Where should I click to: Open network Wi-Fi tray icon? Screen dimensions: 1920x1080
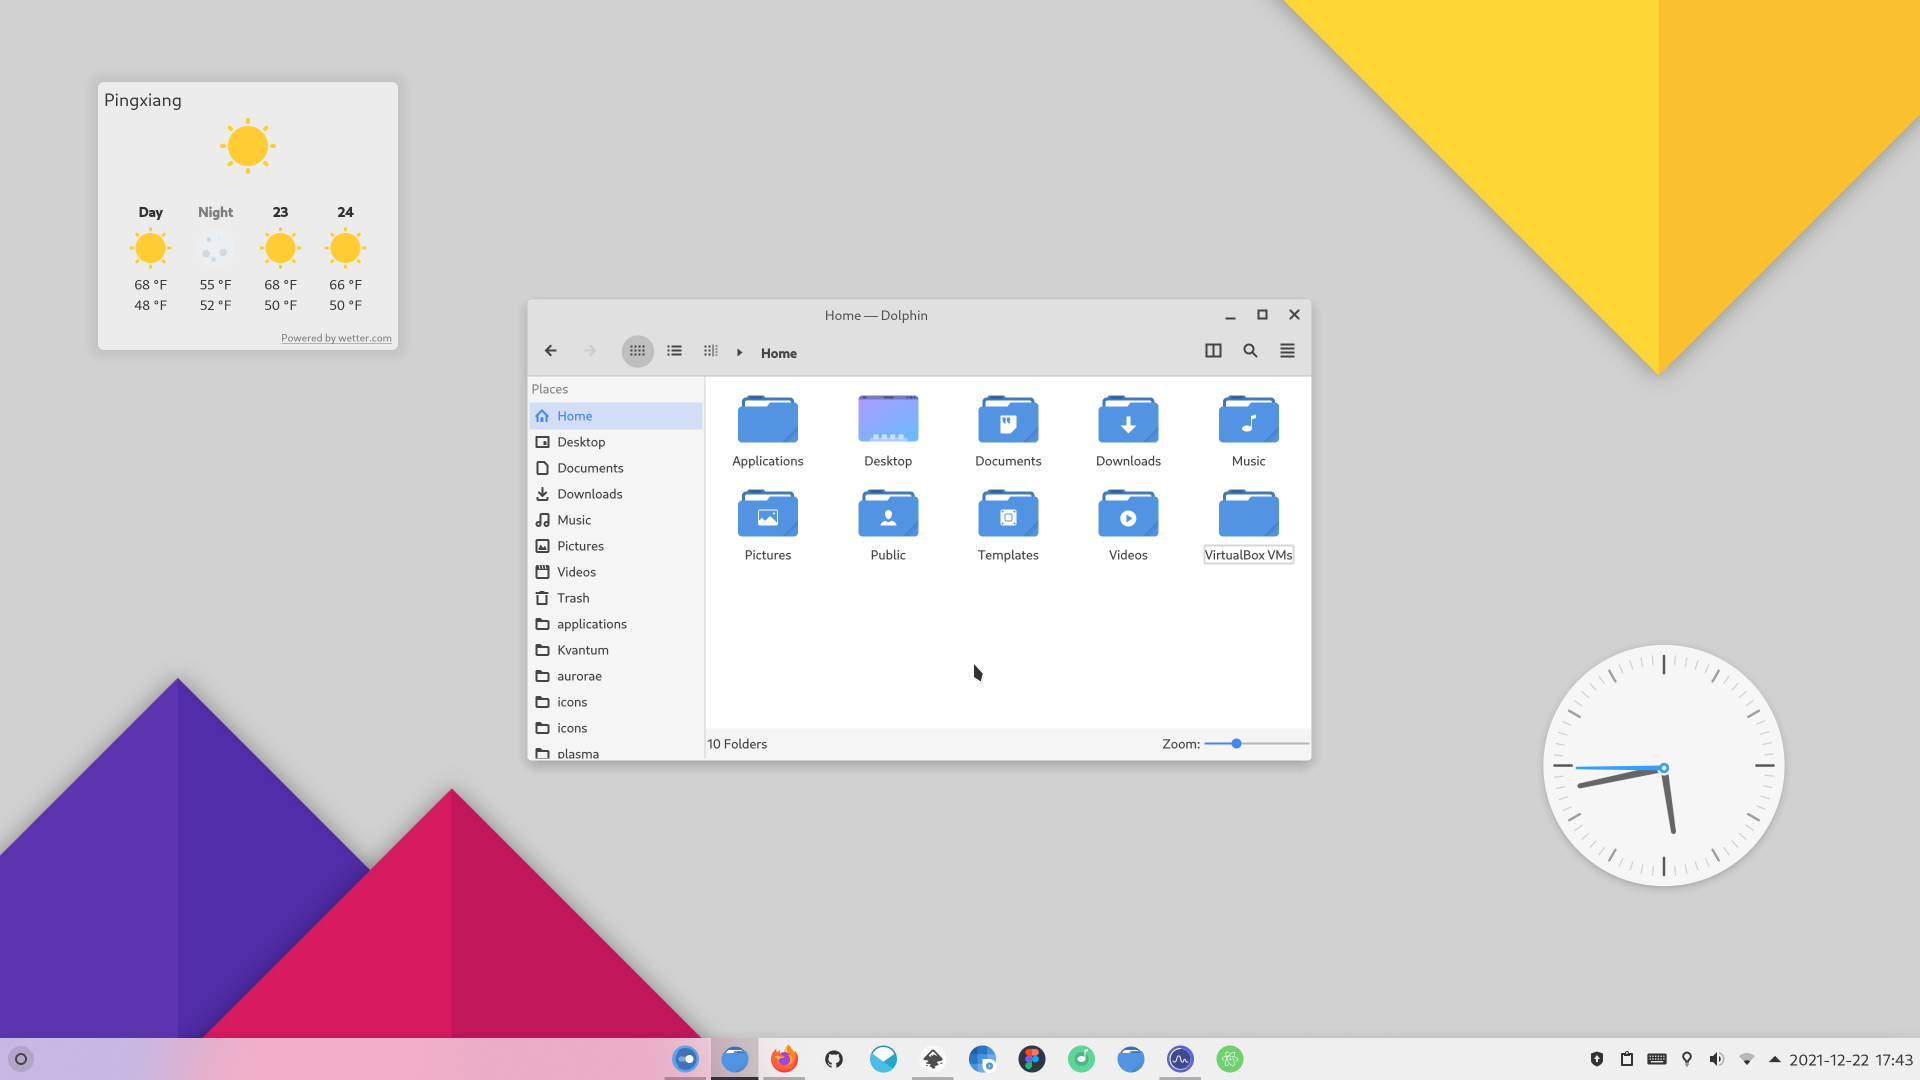click(x=1747, y=1059)
